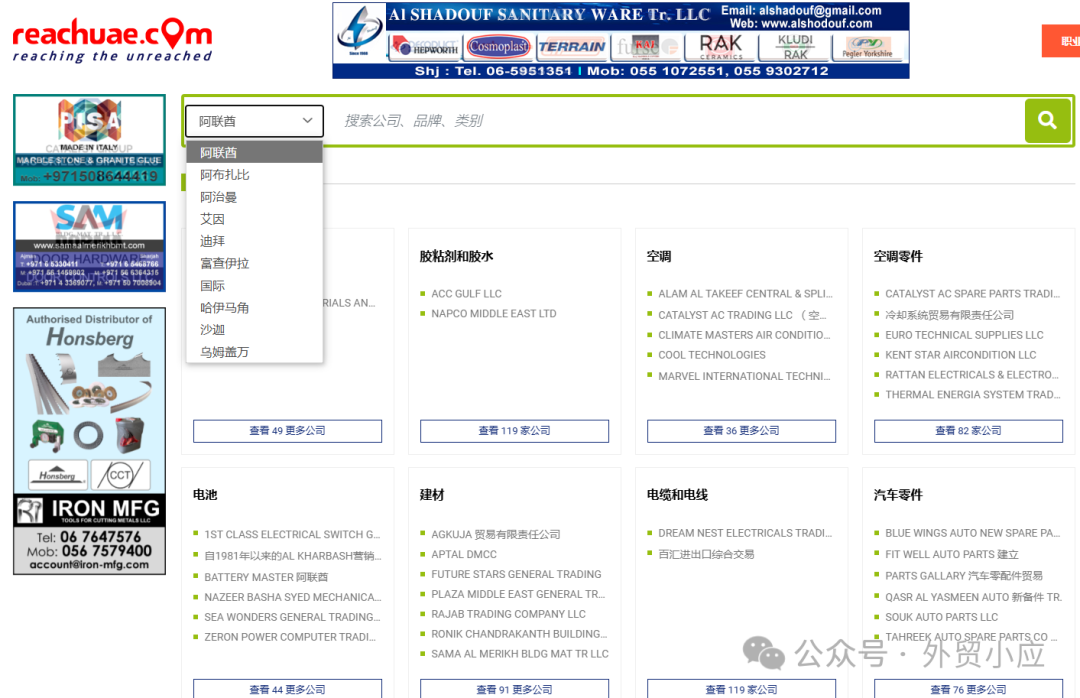Open the Al Shadouf Sanitary Ware banner ad
Image resolution: width=1080 pixels, height=698 pixels.
tap(621, 41)
